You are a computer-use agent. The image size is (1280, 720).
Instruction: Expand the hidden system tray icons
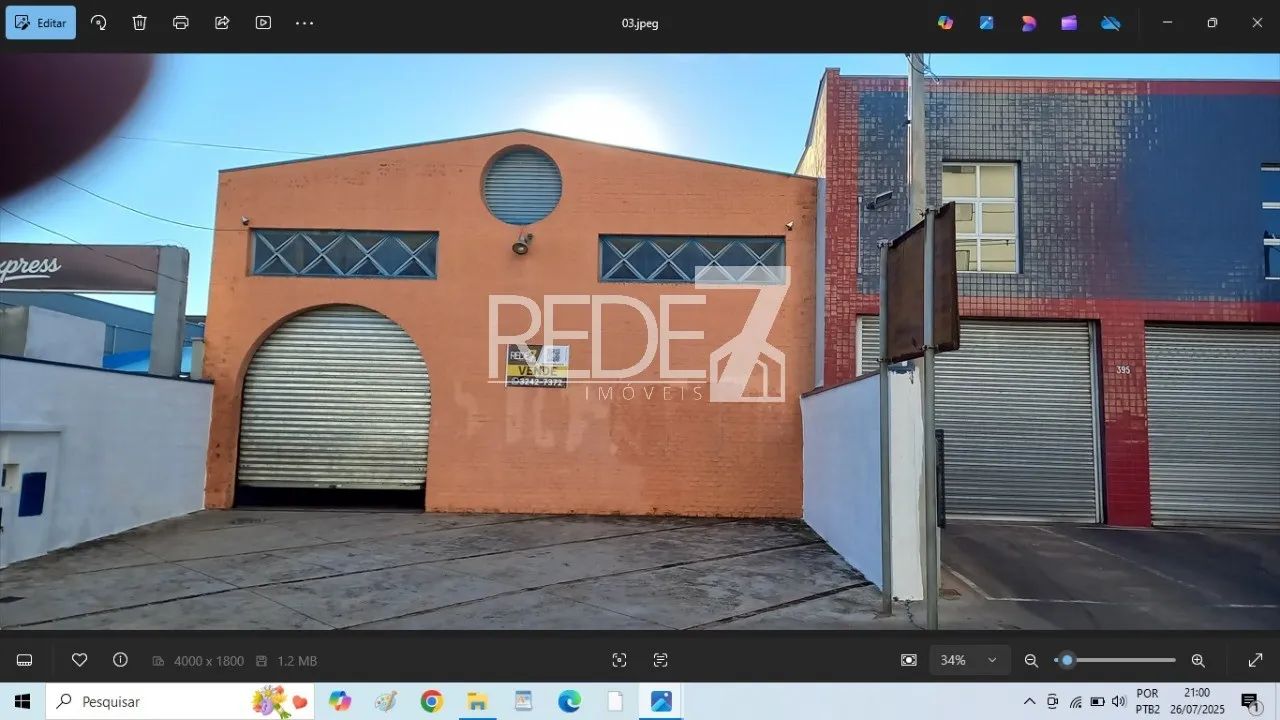[x=1029, y=701]
